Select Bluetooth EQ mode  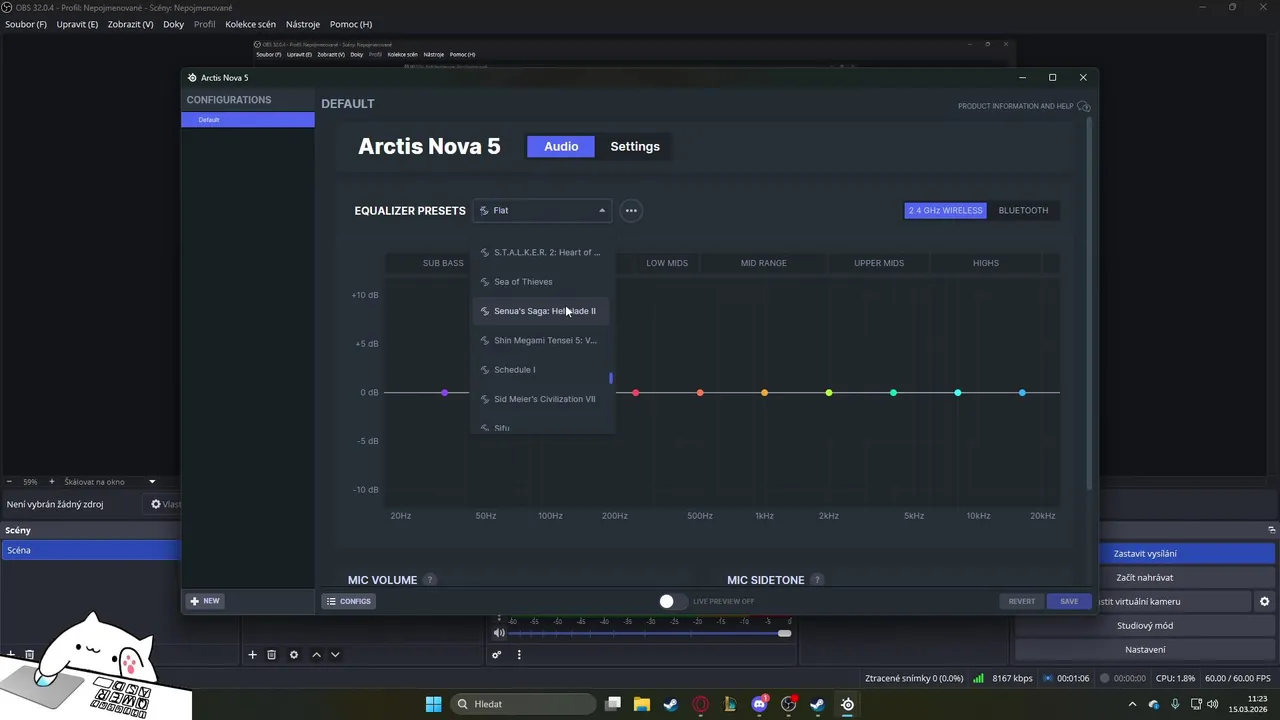[1023, 211]
